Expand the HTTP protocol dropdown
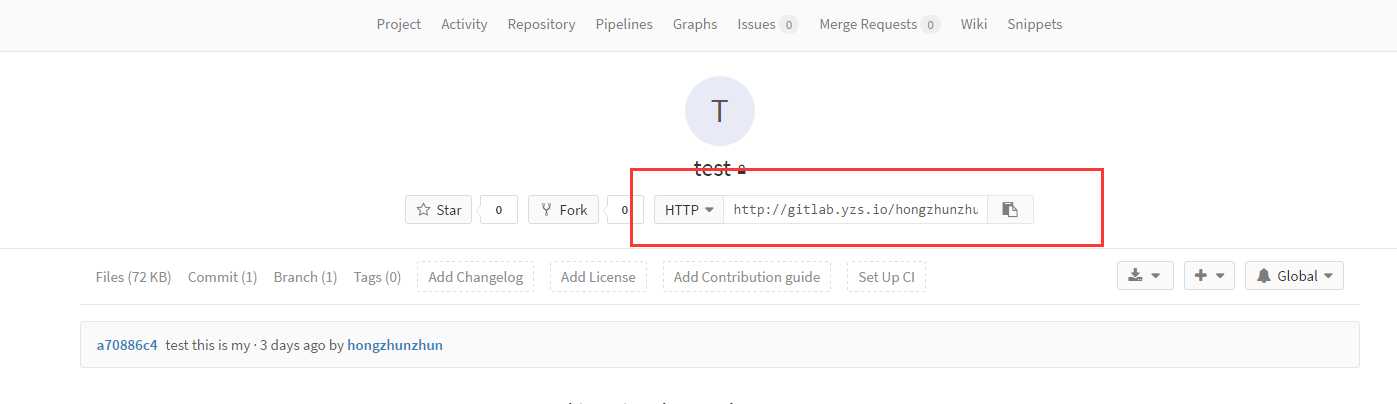 point(689,210)
